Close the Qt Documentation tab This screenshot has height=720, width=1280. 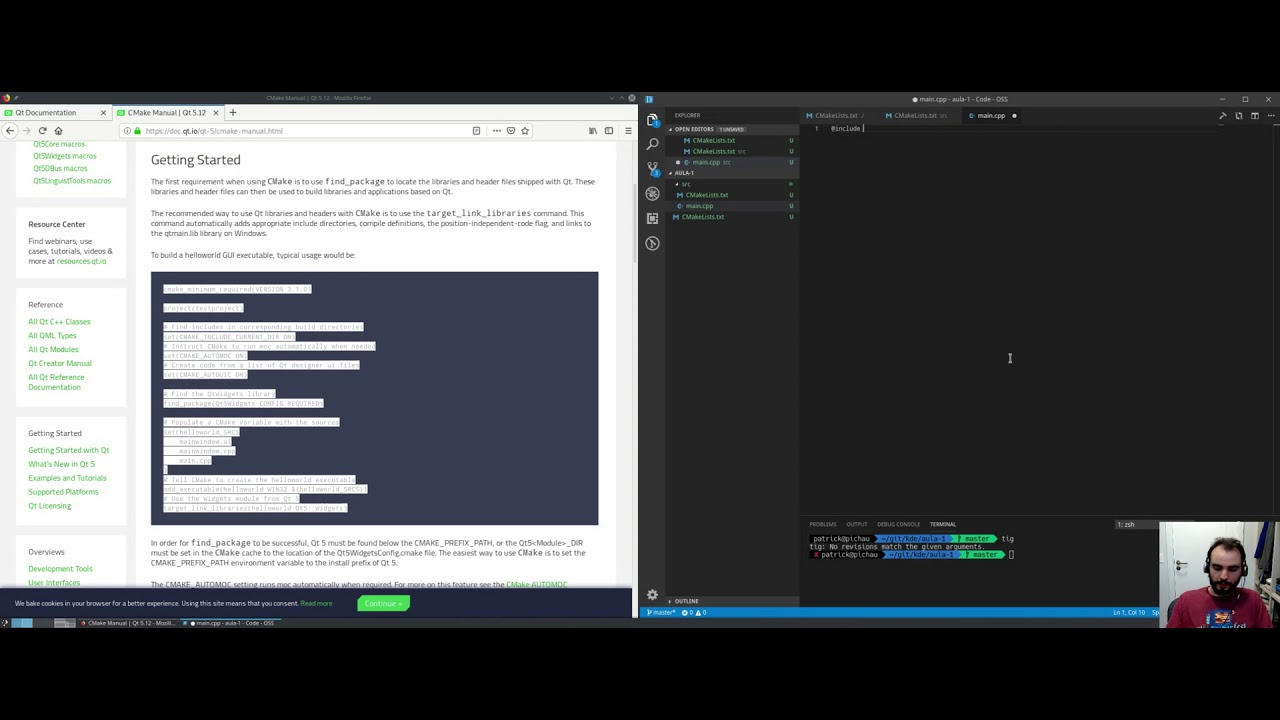coord(102,113)
